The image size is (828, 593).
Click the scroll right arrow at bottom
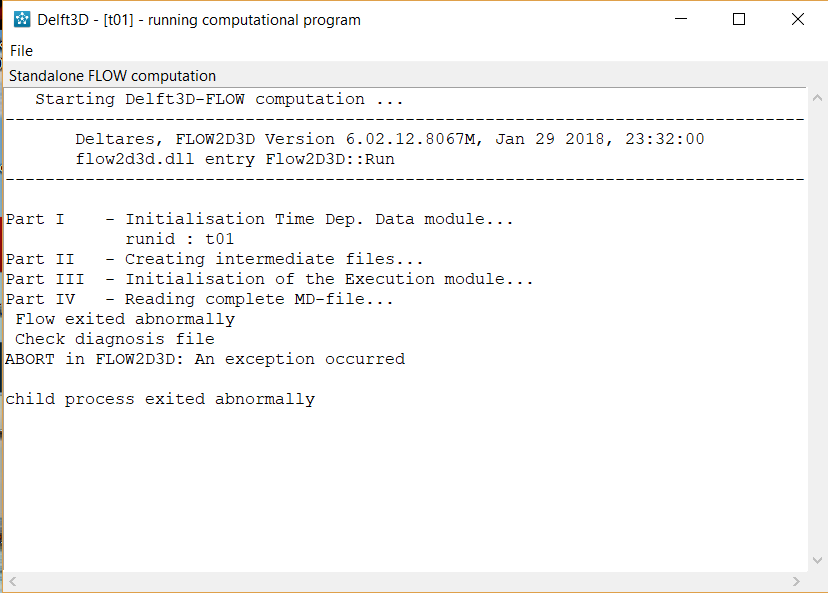pos(796,581)
